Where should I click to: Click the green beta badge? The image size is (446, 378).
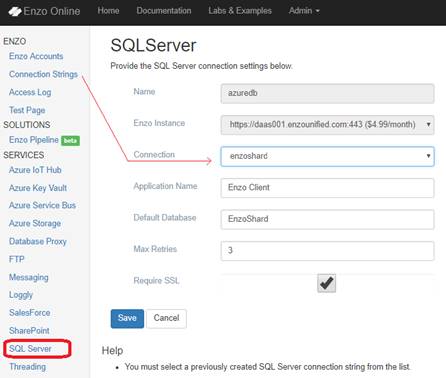click(70, 141)
